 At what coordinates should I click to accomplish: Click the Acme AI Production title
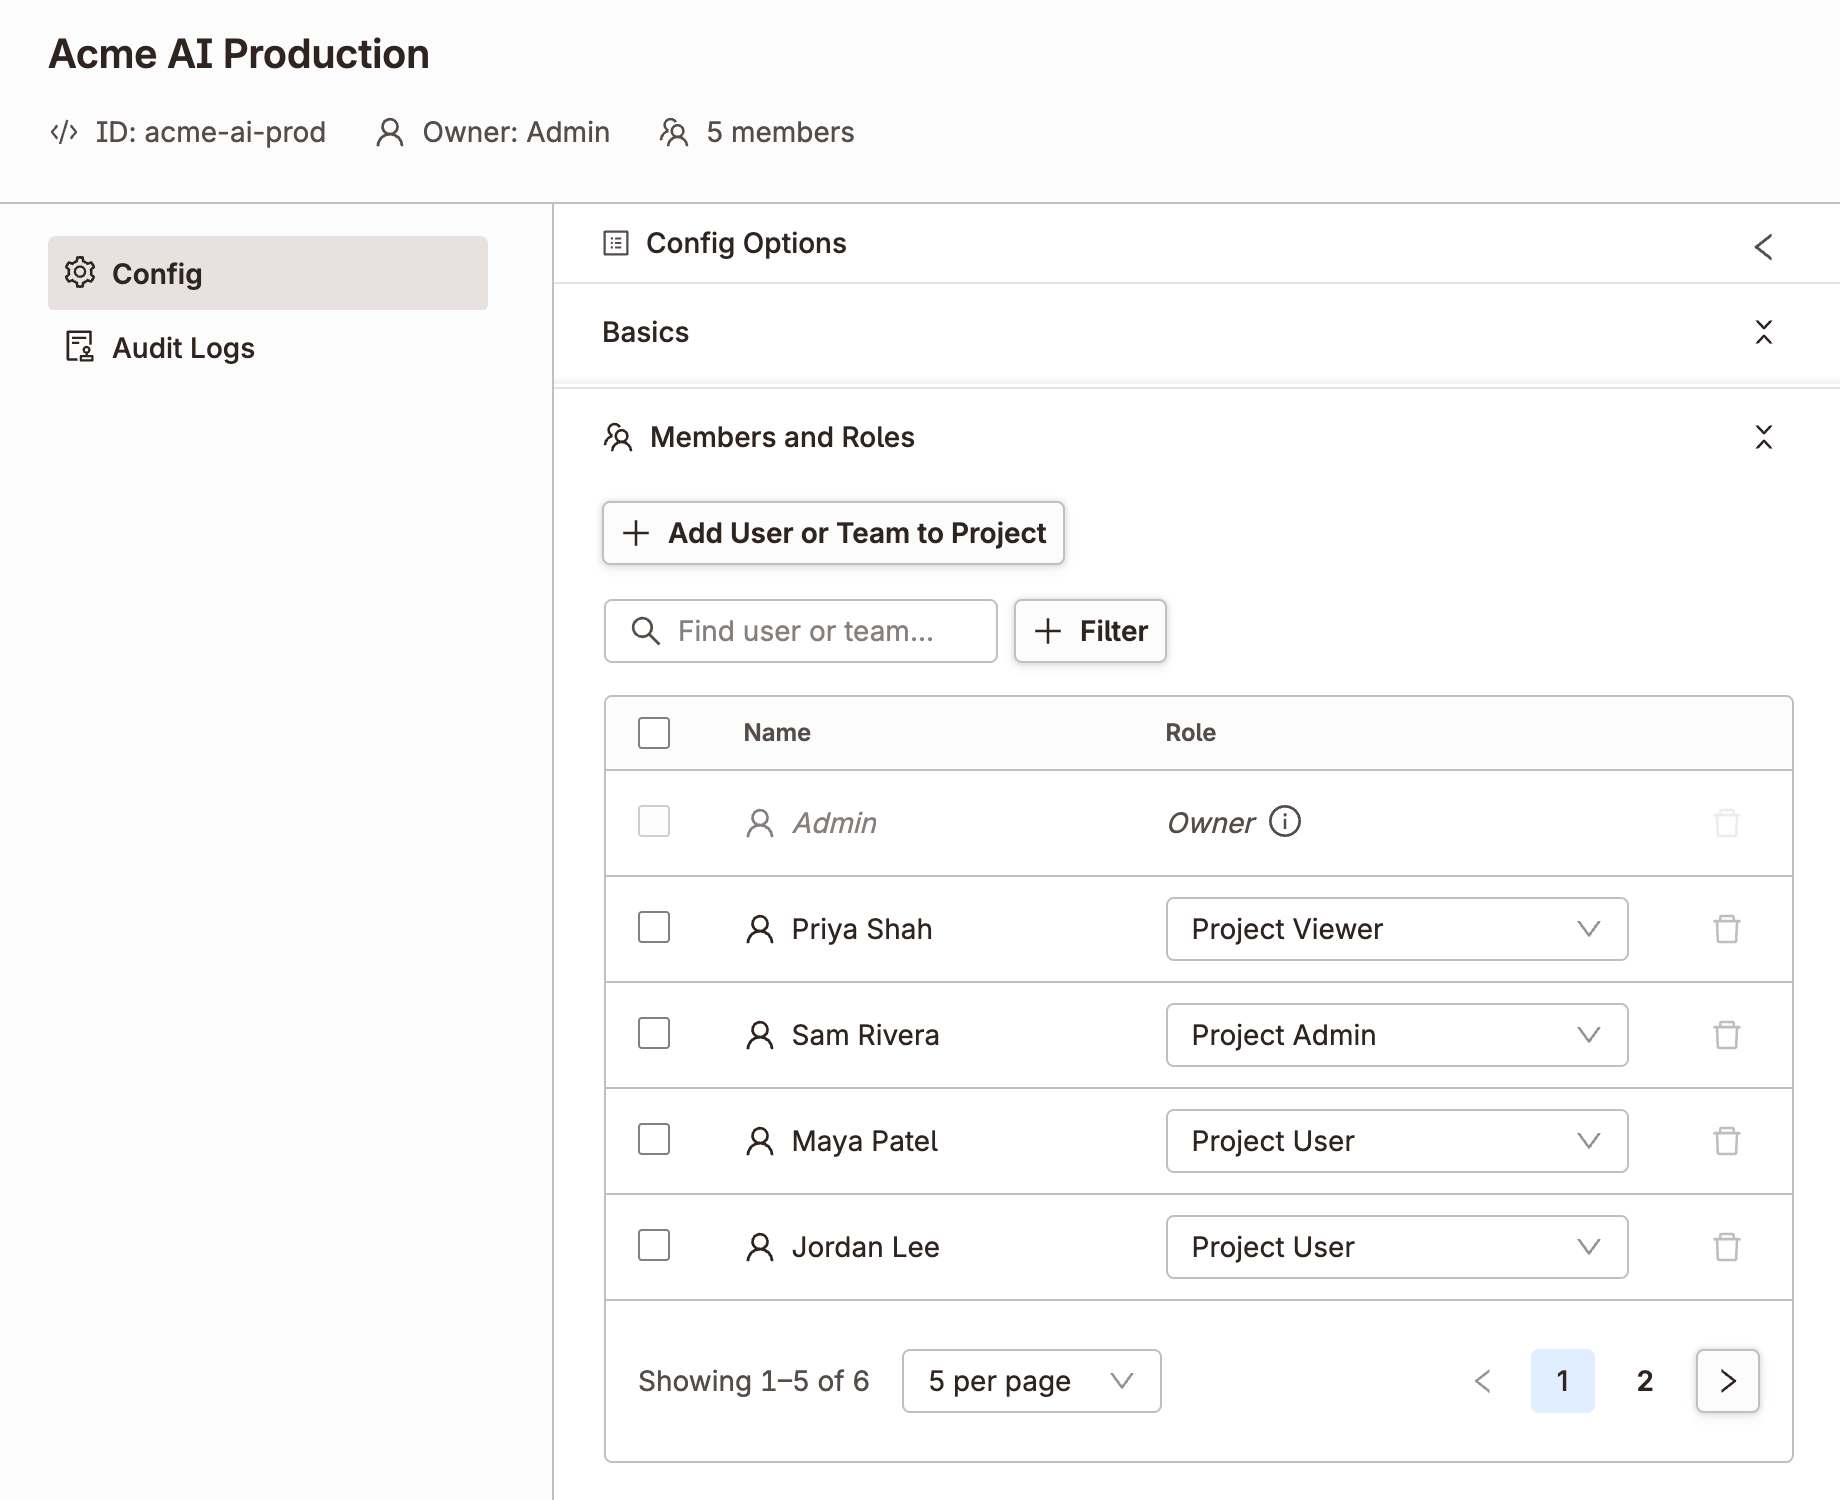click(239, 54)
